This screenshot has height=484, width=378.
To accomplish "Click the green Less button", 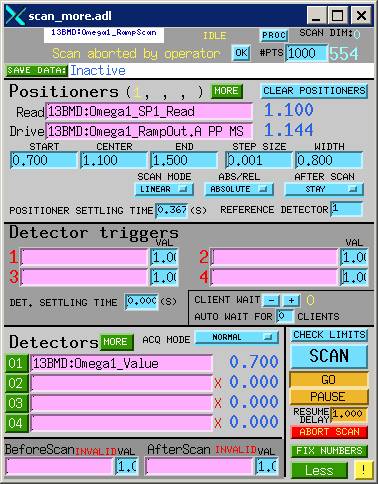I will [x=319, y=471].
